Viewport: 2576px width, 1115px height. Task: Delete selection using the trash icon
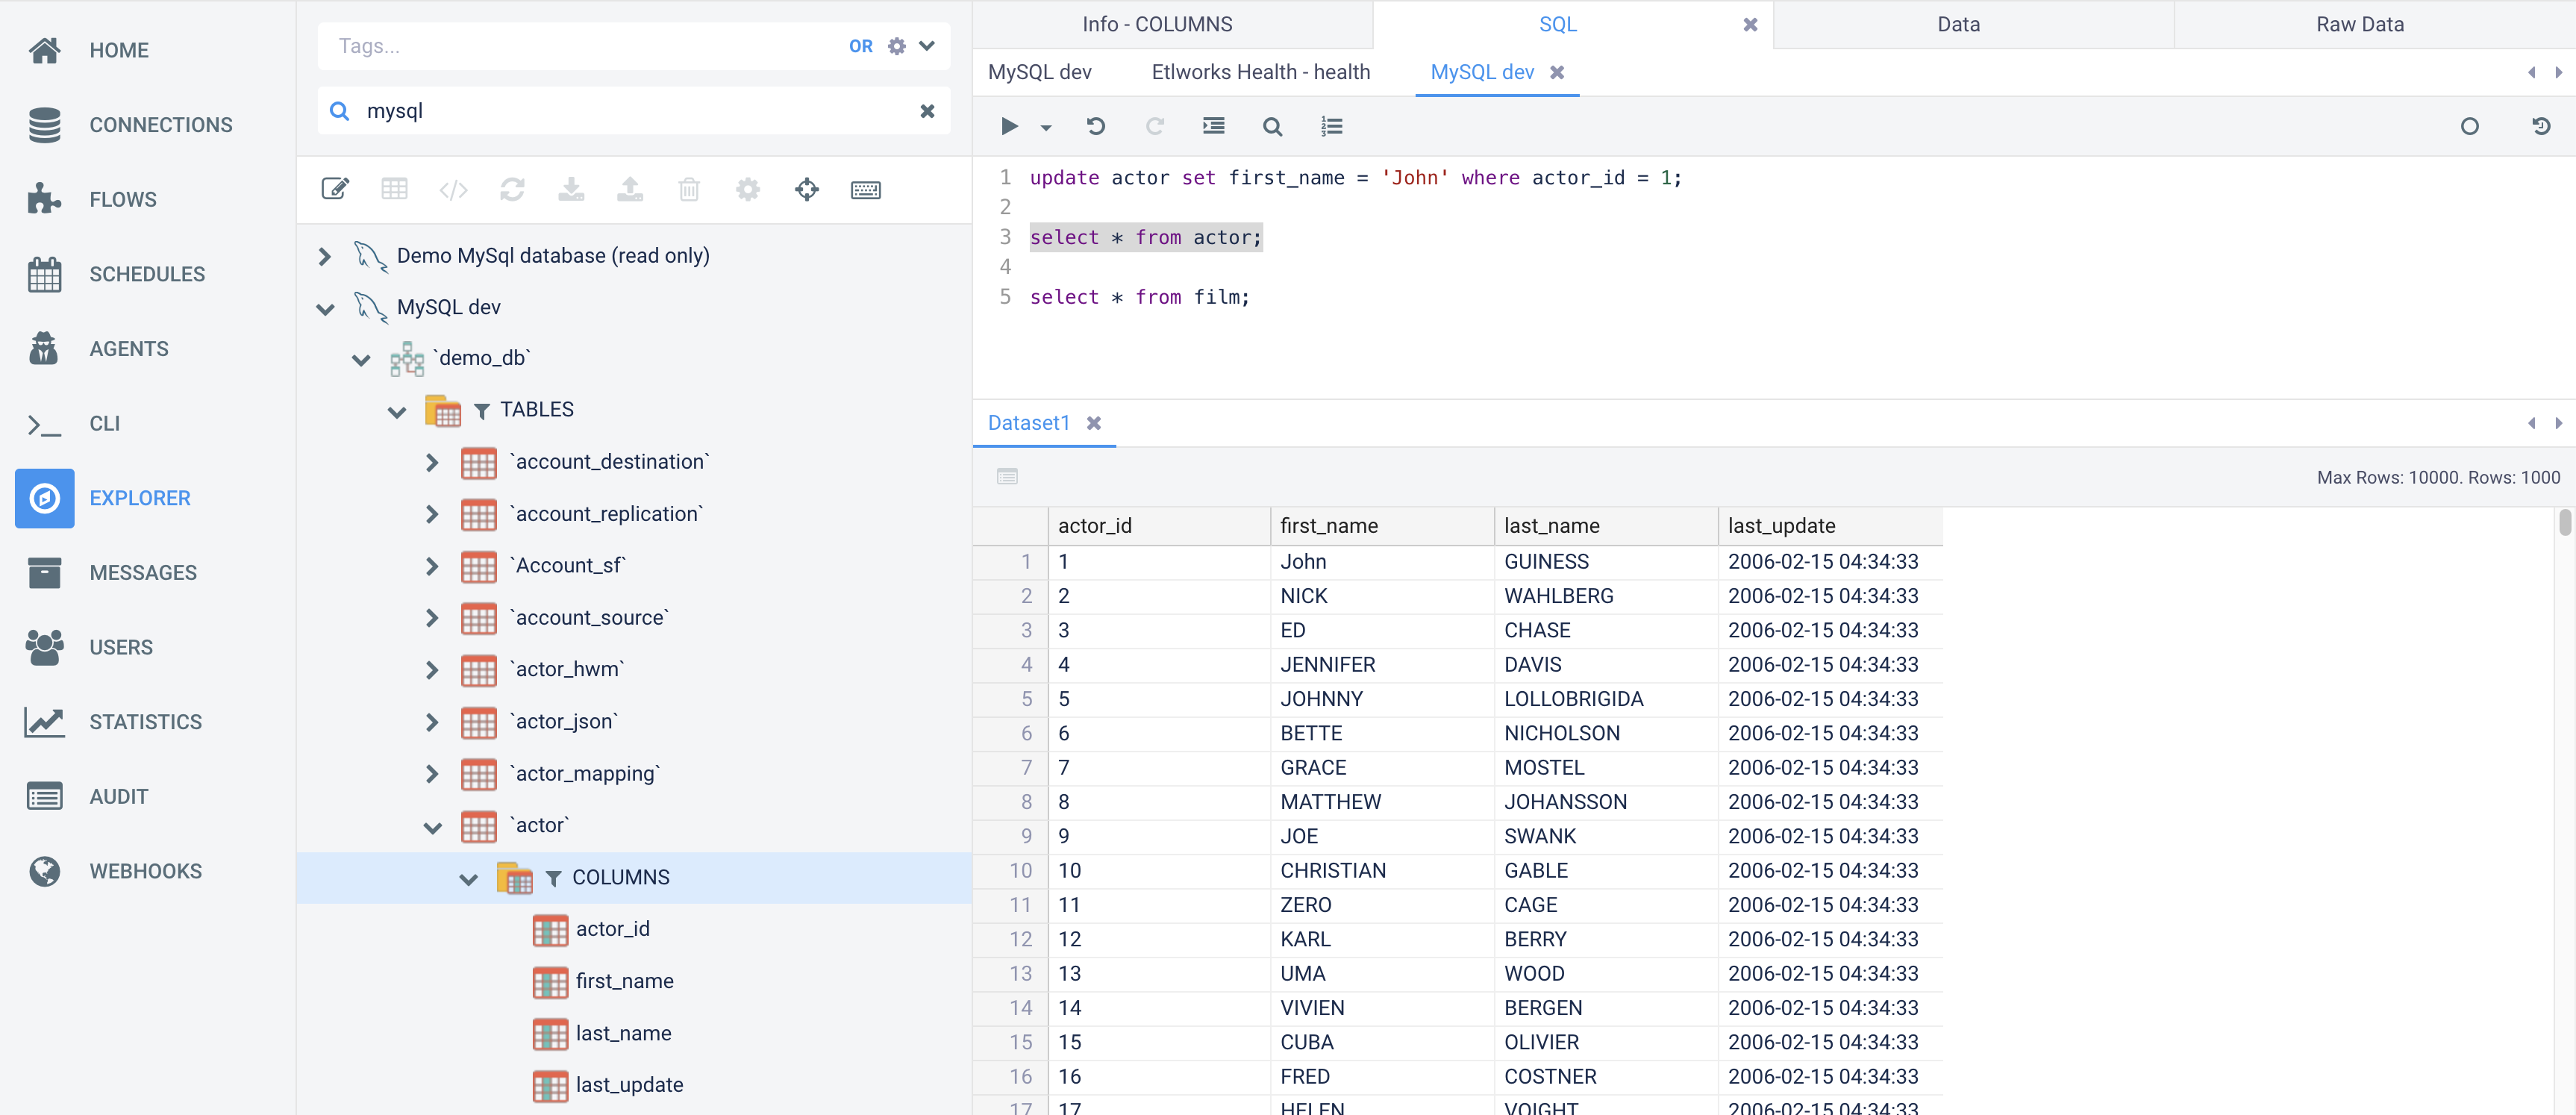pyautogui.click(x=688, y=189)
